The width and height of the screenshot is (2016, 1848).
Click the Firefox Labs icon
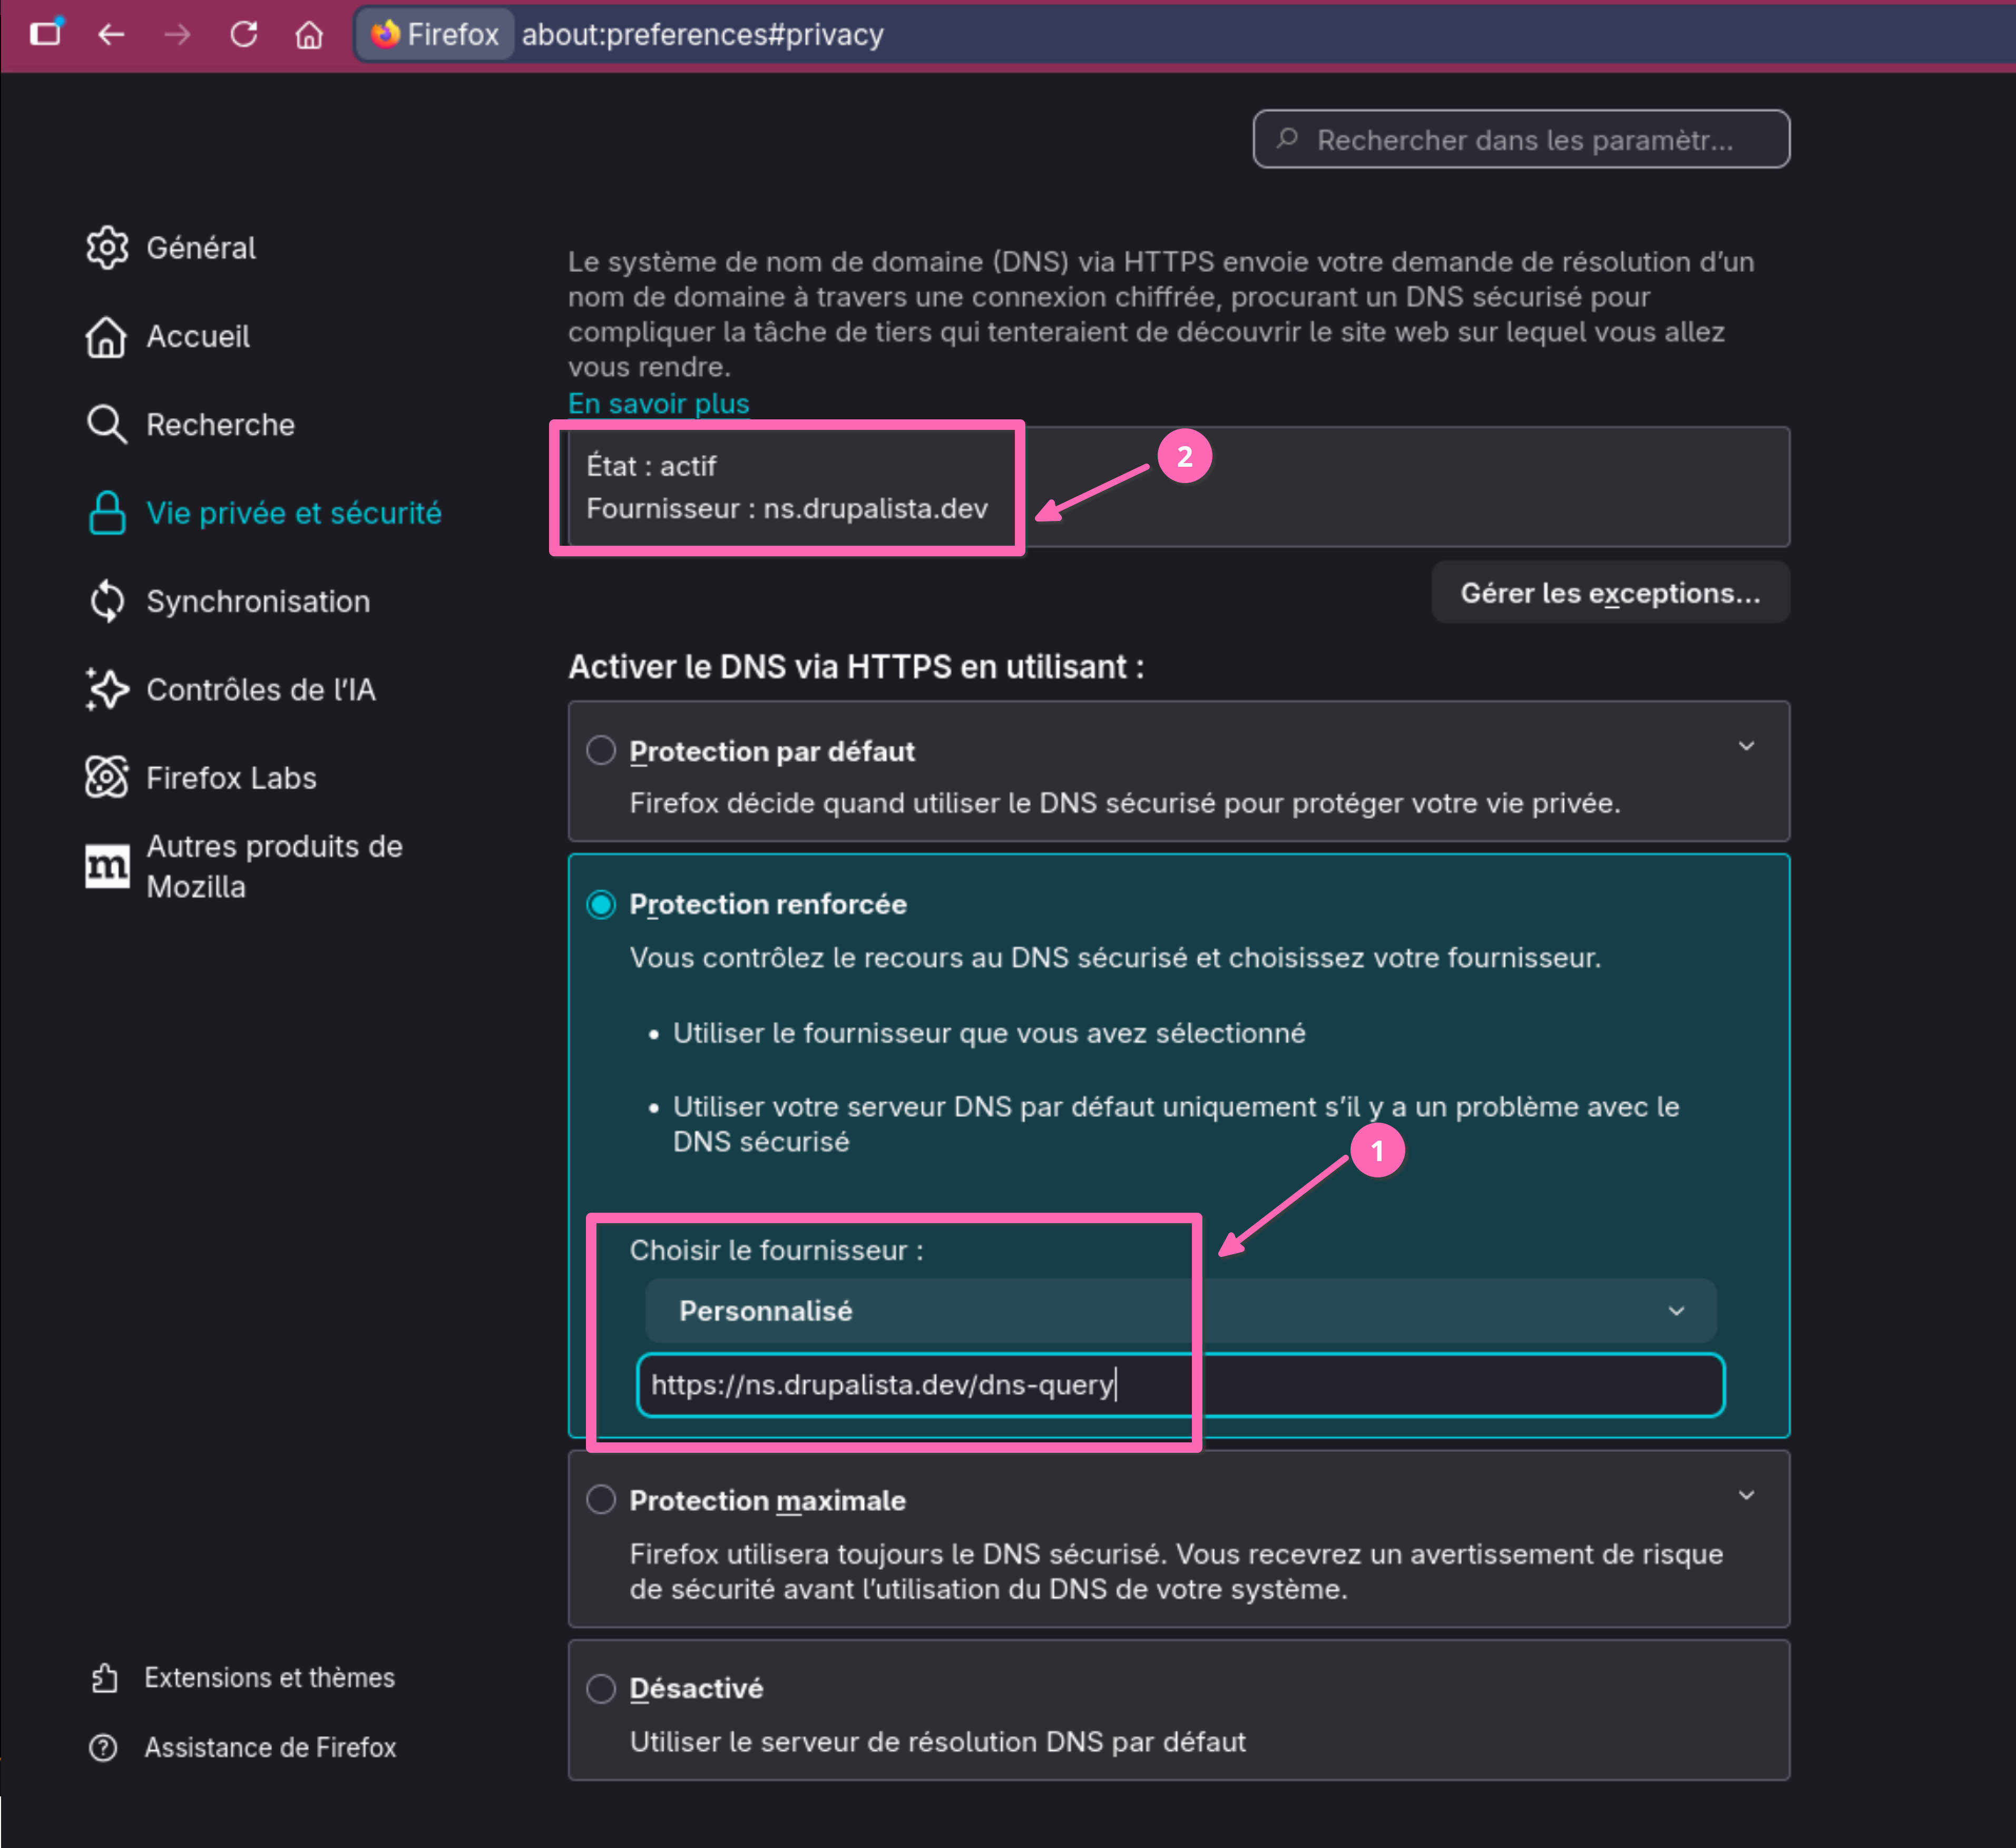tap(107, 777)
